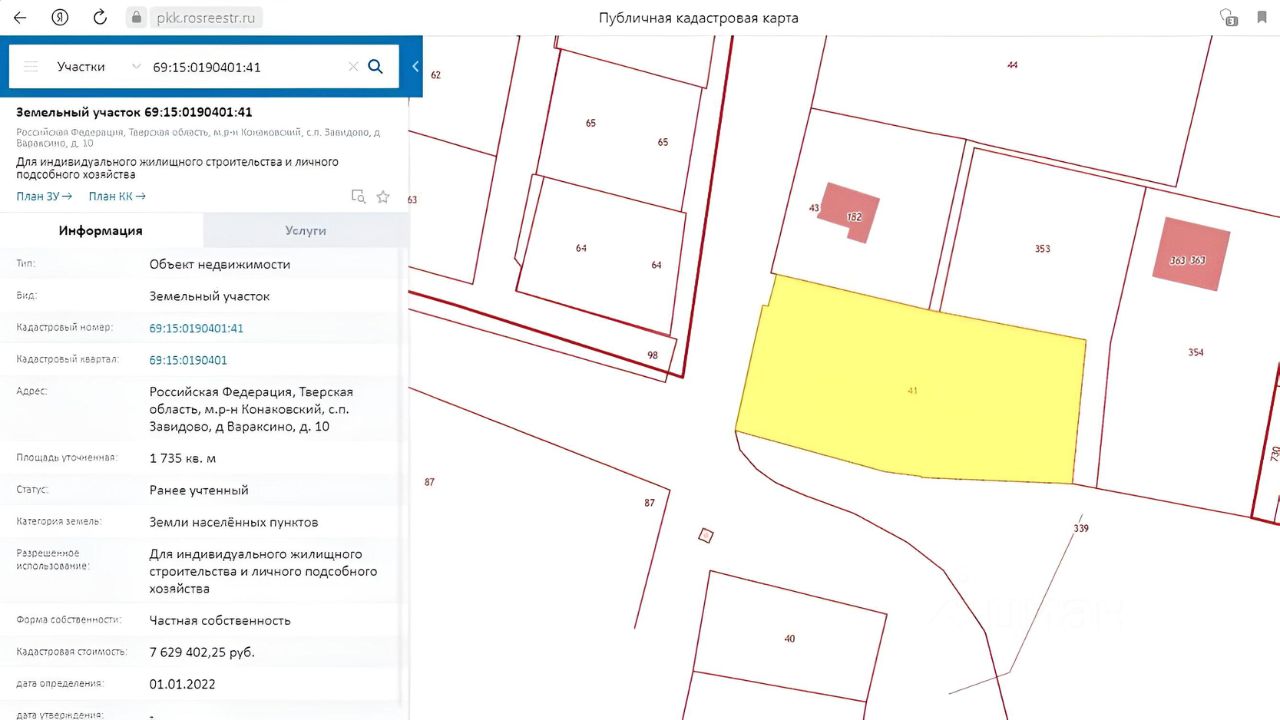
Task: Reload the page with the refresh icon
Action: click(99, 17)
